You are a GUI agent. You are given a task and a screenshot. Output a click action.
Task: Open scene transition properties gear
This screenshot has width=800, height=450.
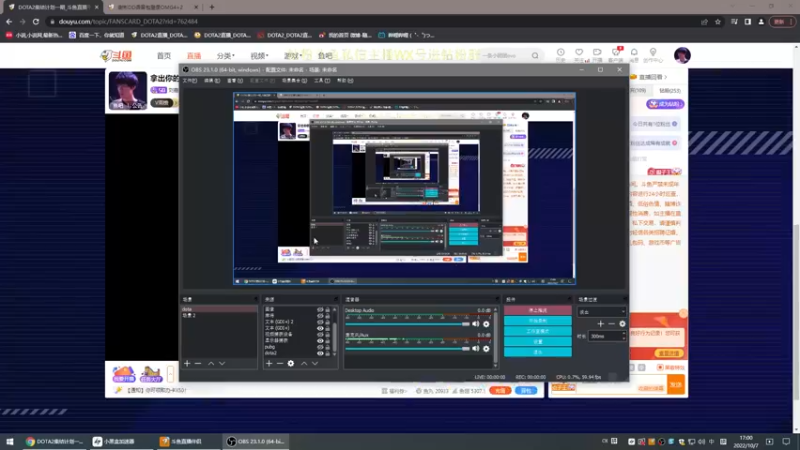point(622,323)
